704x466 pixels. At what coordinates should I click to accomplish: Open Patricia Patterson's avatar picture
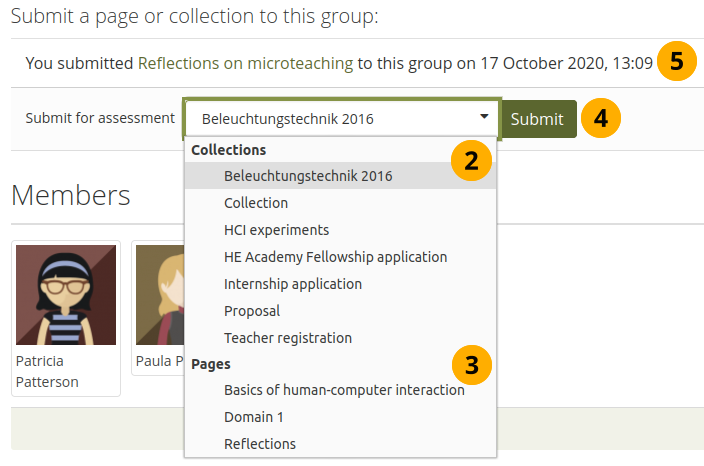click(x=66, y=294)
